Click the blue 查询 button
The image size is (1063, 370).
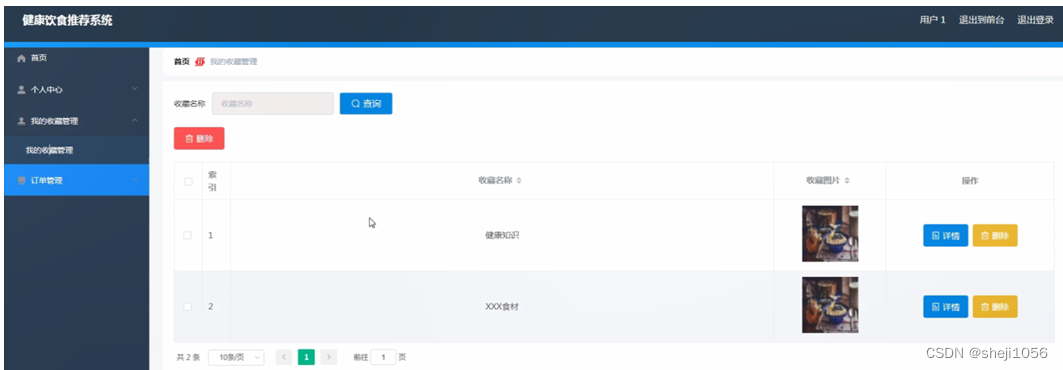coord(366,104)
